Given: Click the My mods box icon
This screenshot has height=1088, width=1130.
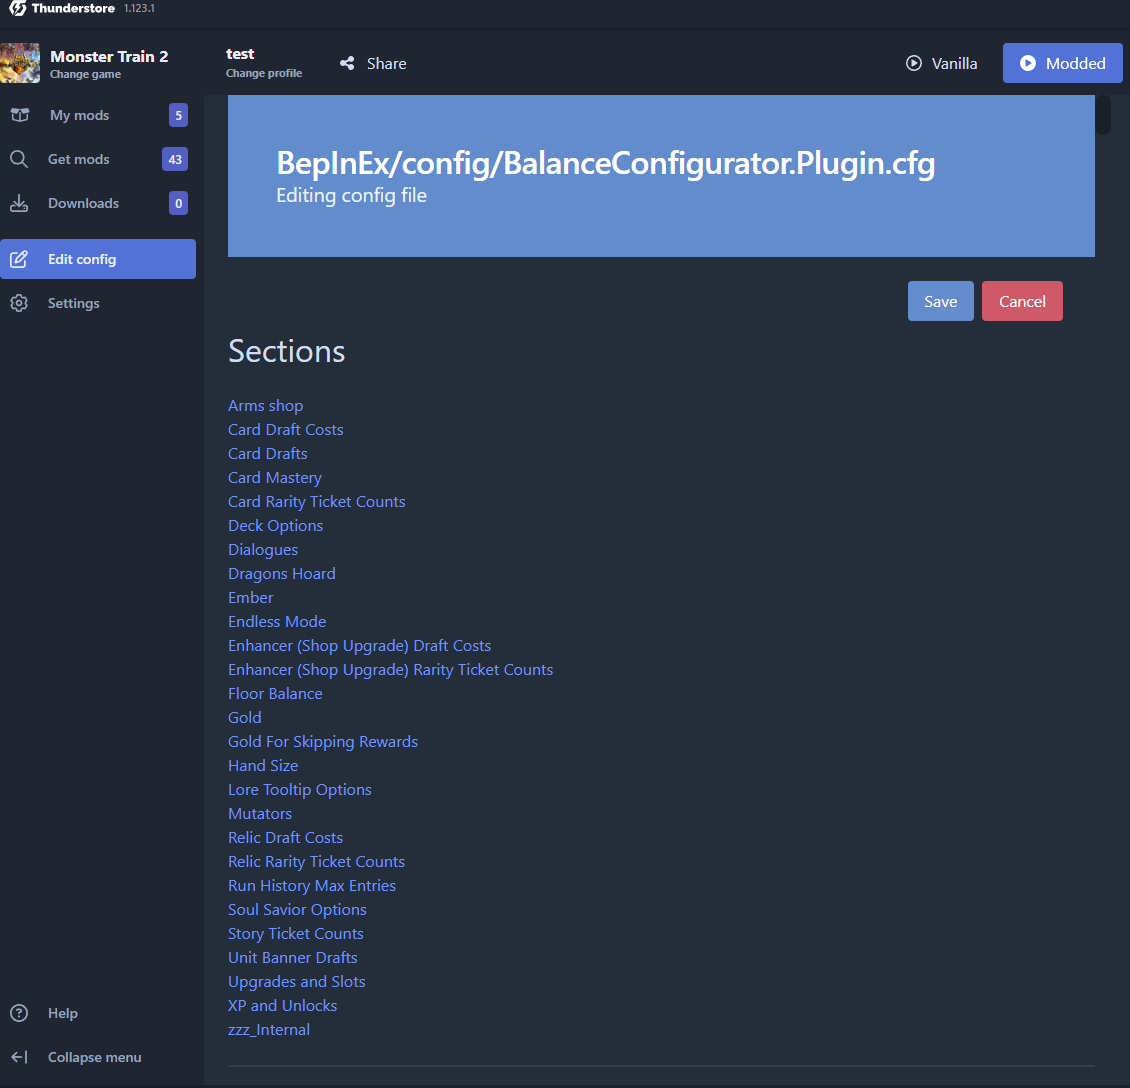Looking at the screenshot, I should 19,115.
